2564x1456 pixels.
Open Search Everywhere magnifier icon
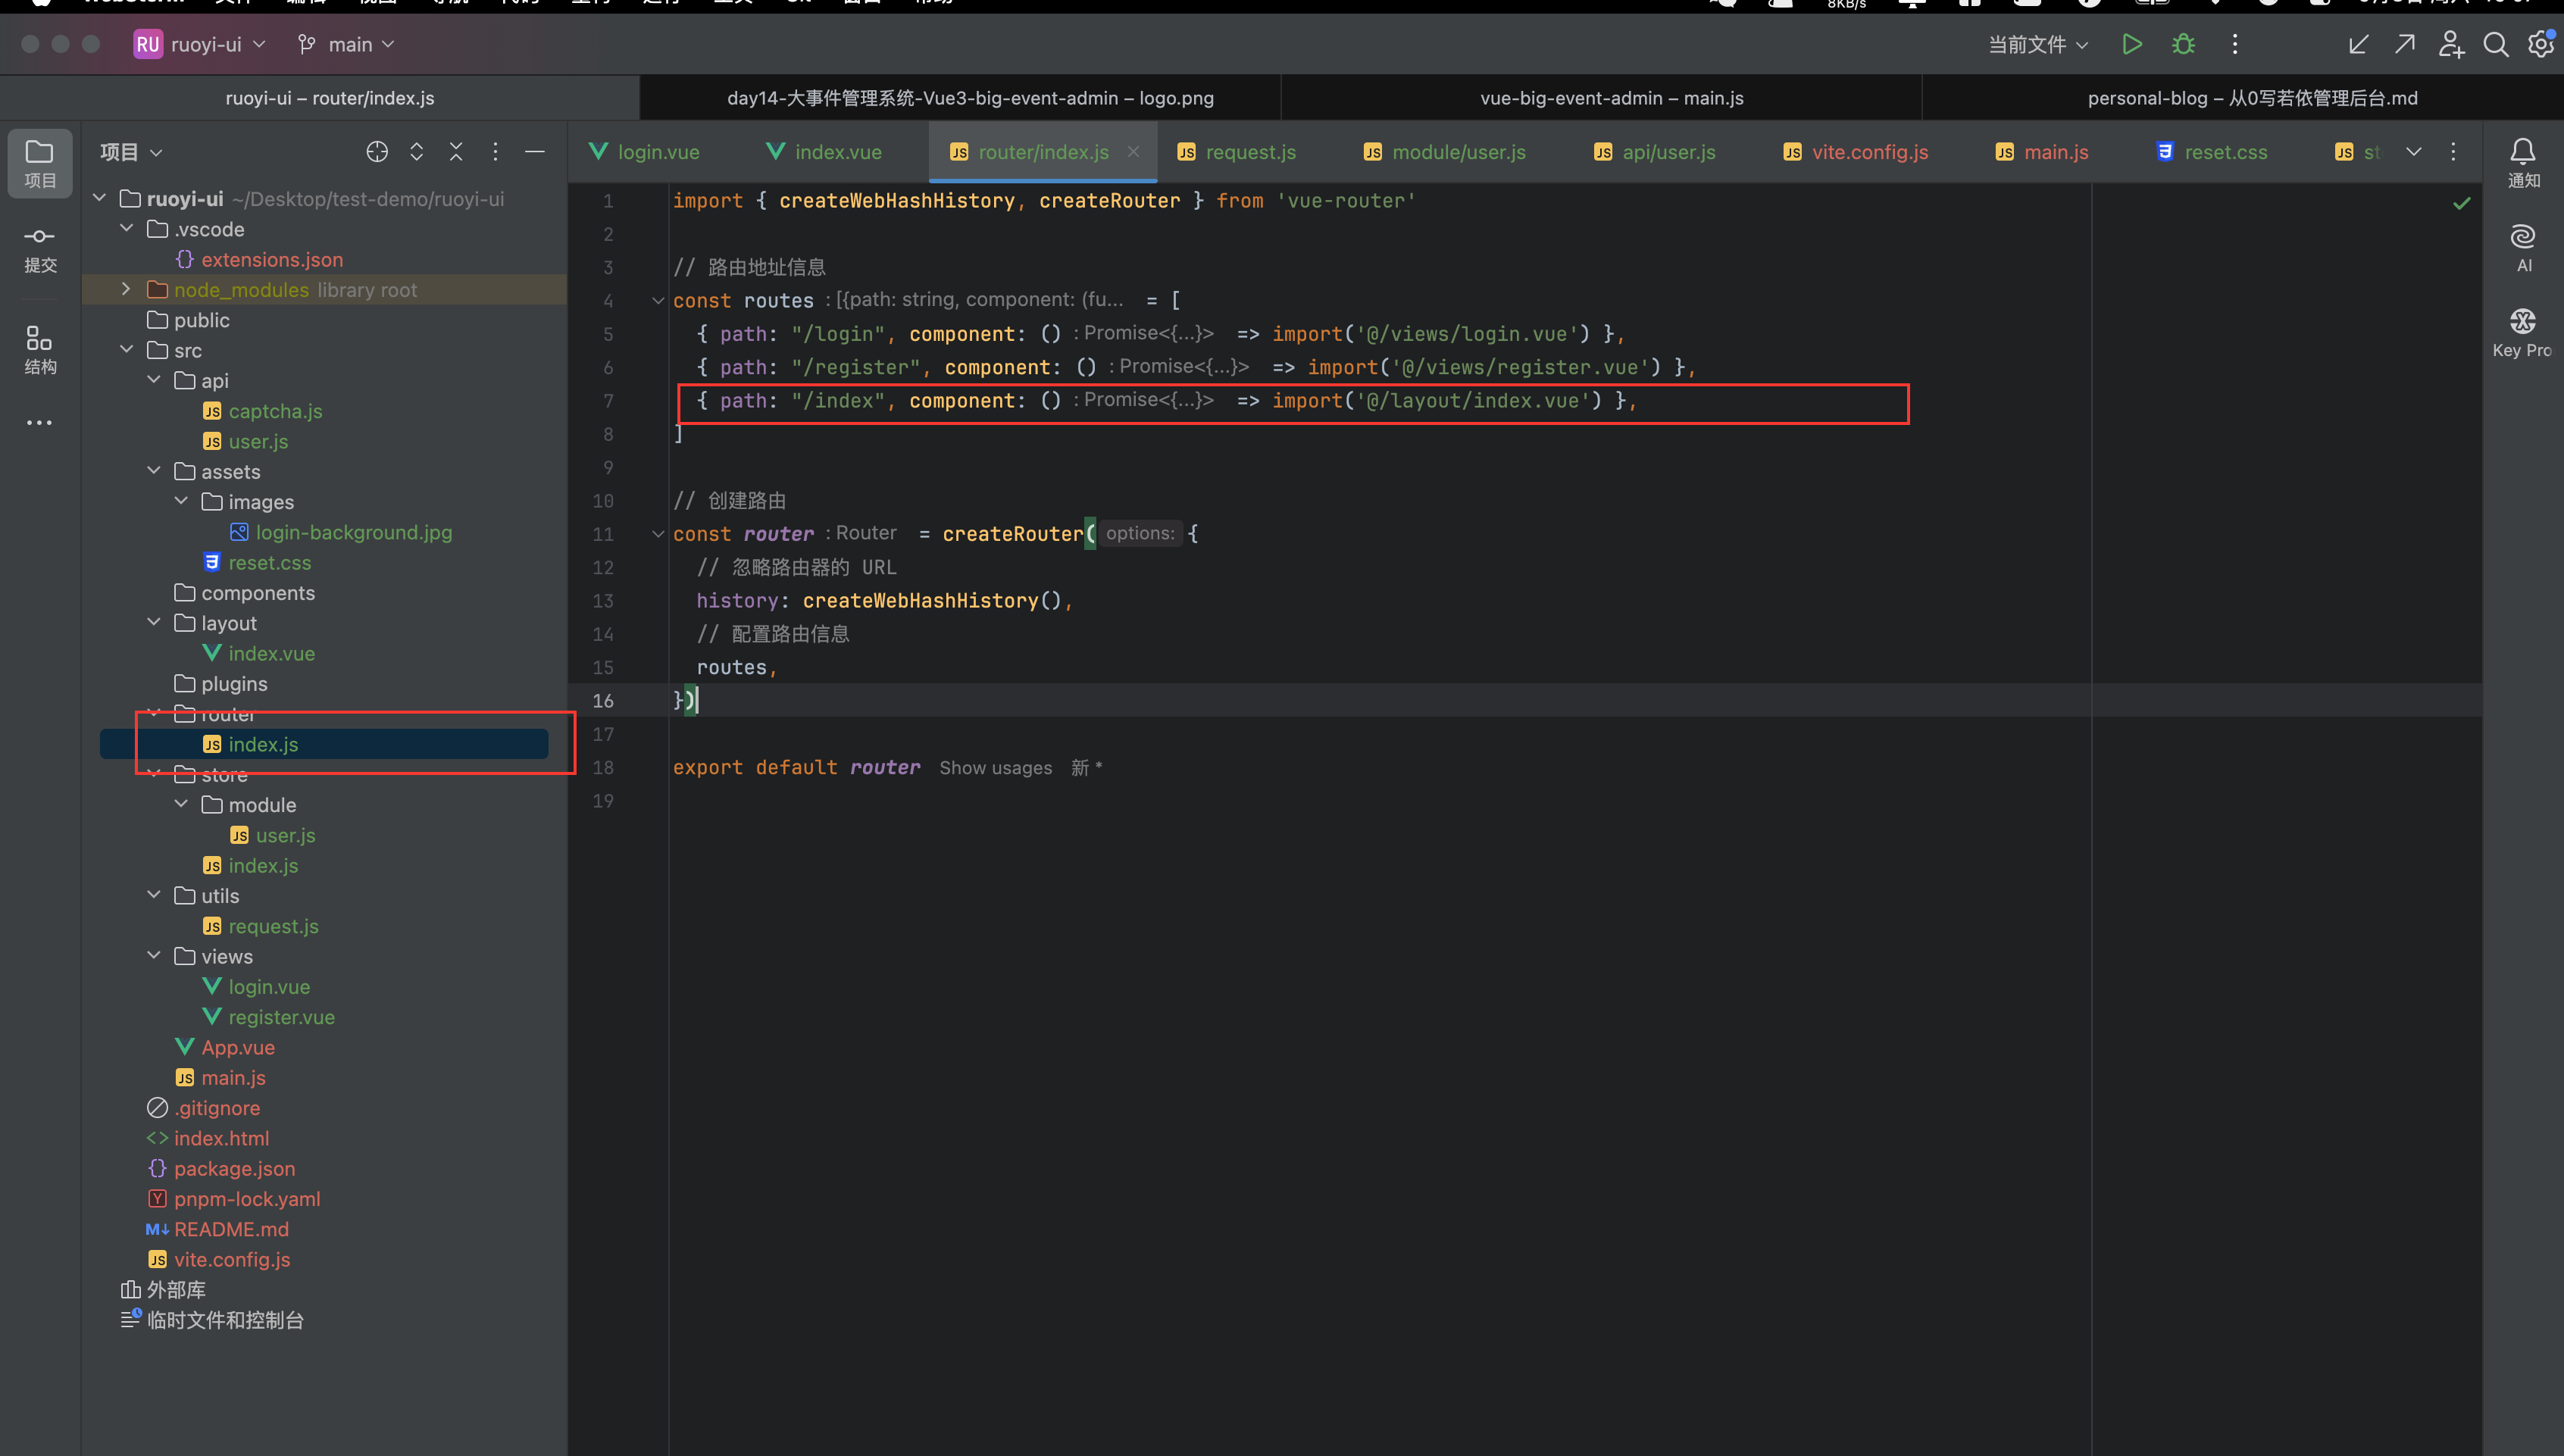[2496, 44]
